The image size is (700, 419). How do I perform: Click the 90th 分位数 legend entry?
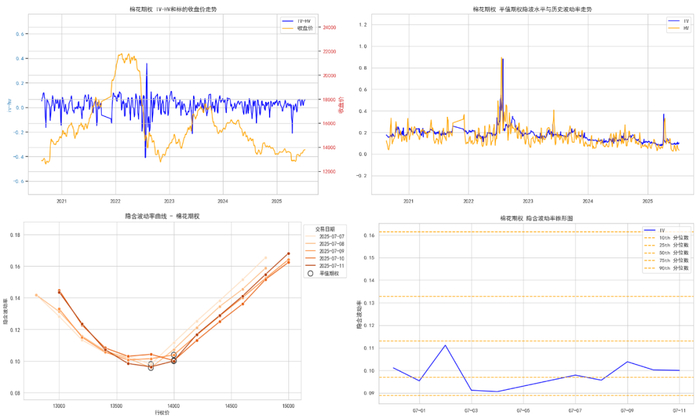(x=666, y=268)
